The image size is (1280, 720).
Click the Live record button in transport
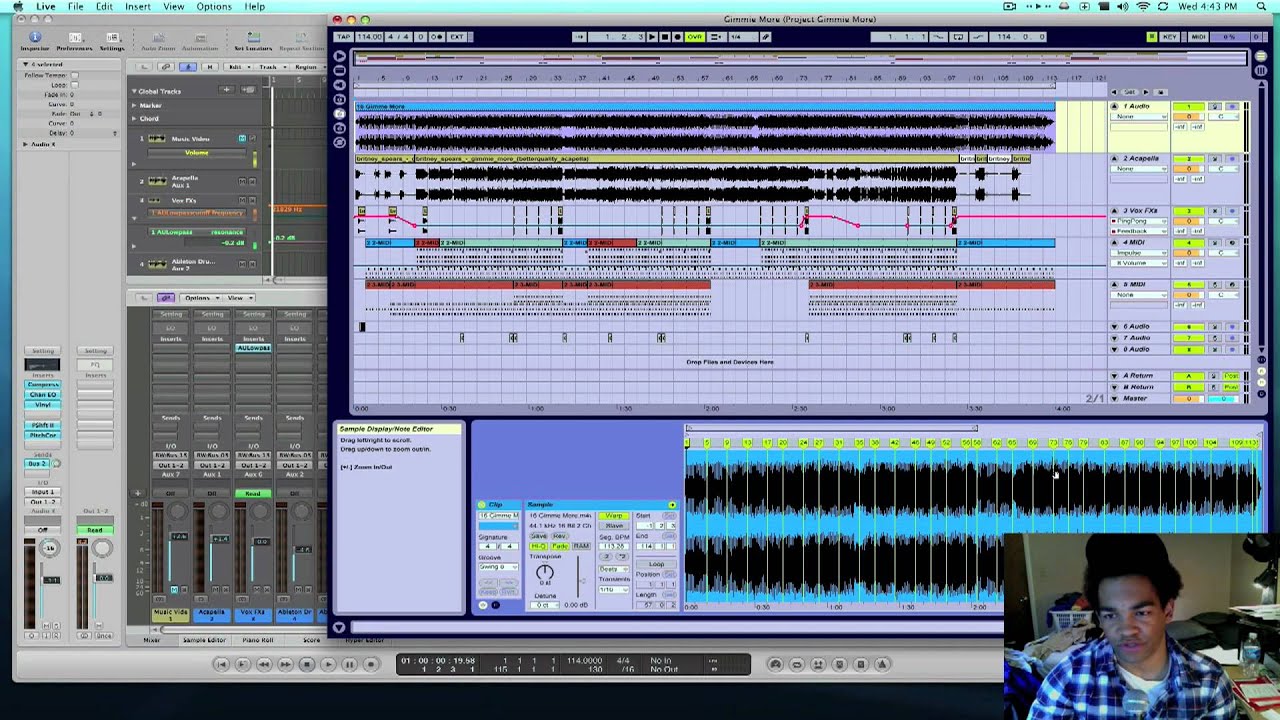pyautogui.click(x=677, y=37)
